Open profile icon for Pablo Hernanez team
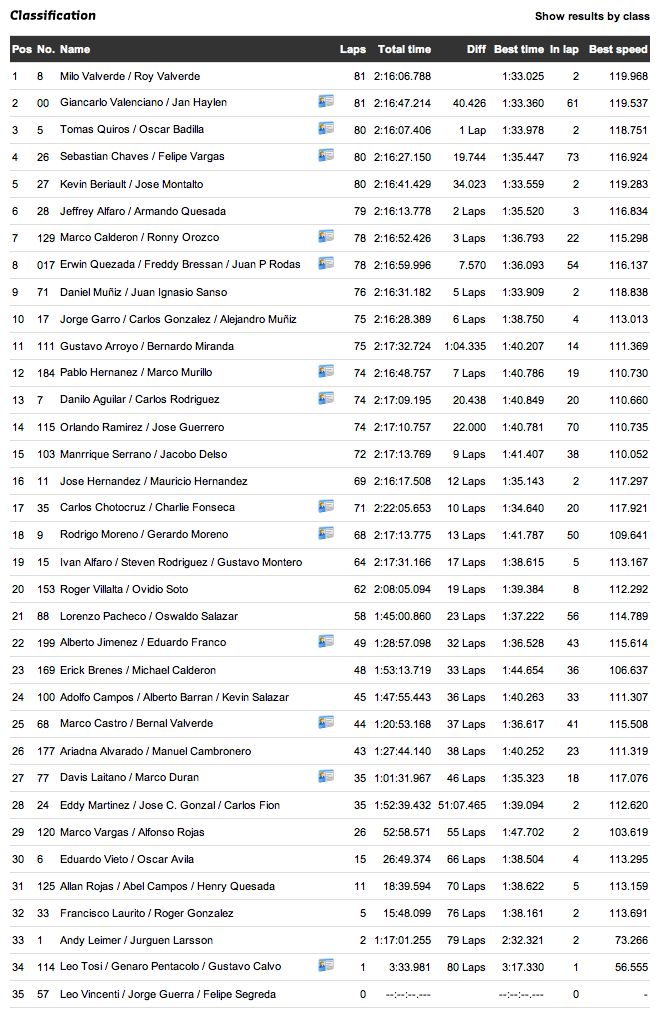This screenshot has width=660, height=1020. pyautogui.click(x=326, y=372)
